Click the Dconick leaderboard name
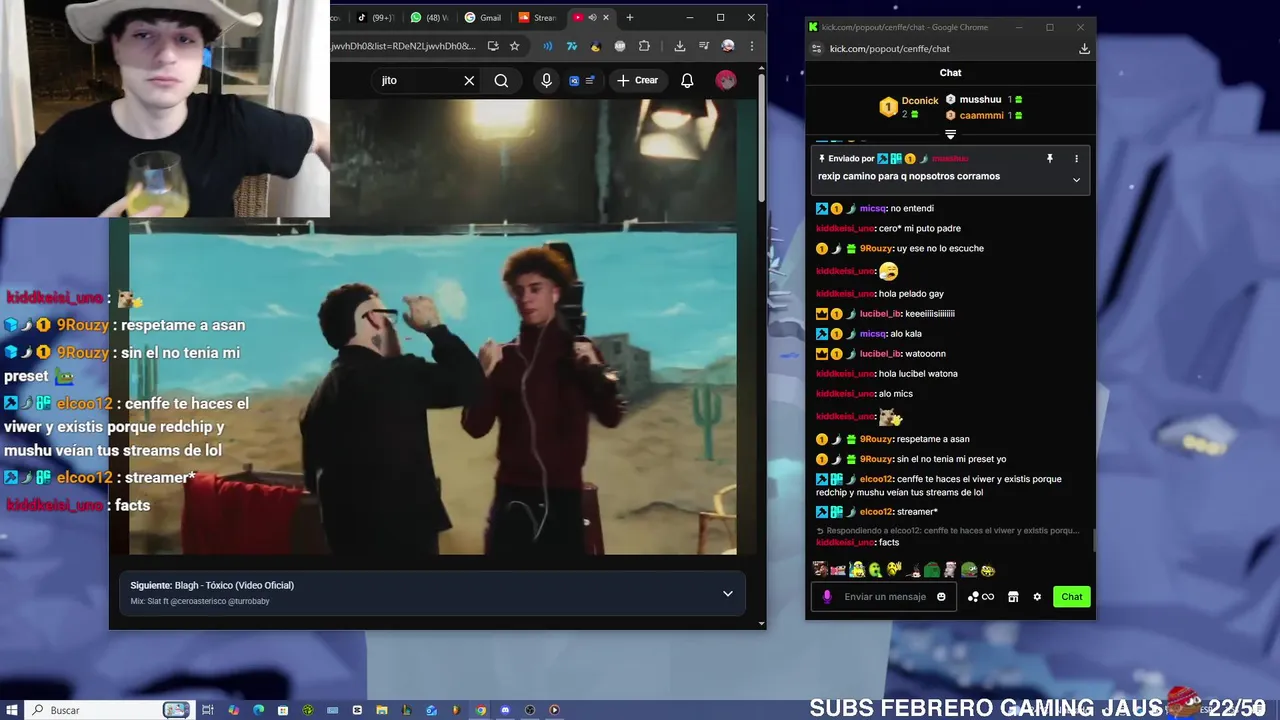Viewport: 1280px width, 720px height. click(920, 101)
